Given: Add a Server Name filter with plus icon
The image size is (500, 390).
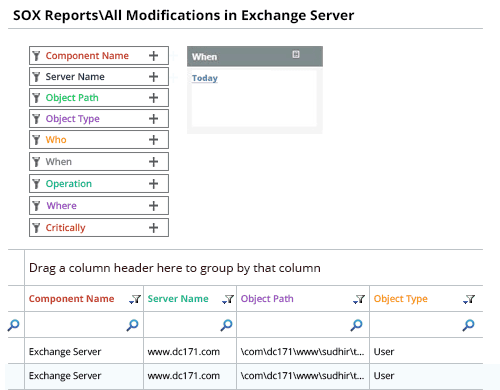Looking at the screenshot, I should (x=153, y=77).
